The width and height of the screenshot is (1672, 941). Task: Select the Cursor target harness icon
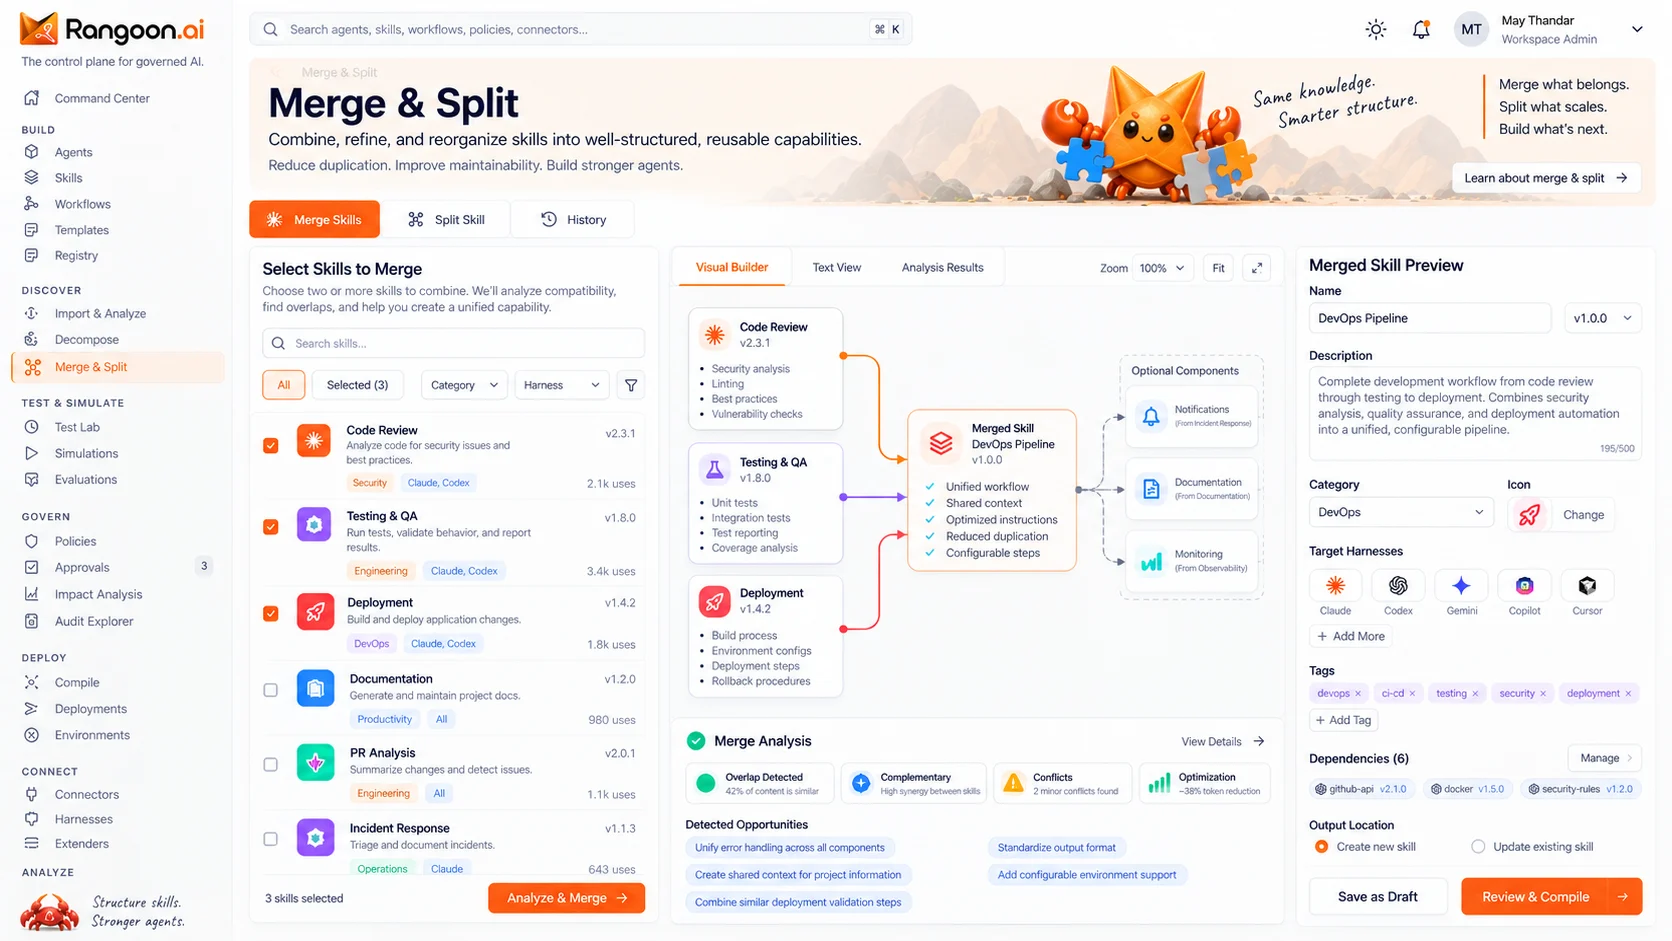pyautogui.click(x=1587, y=585)
